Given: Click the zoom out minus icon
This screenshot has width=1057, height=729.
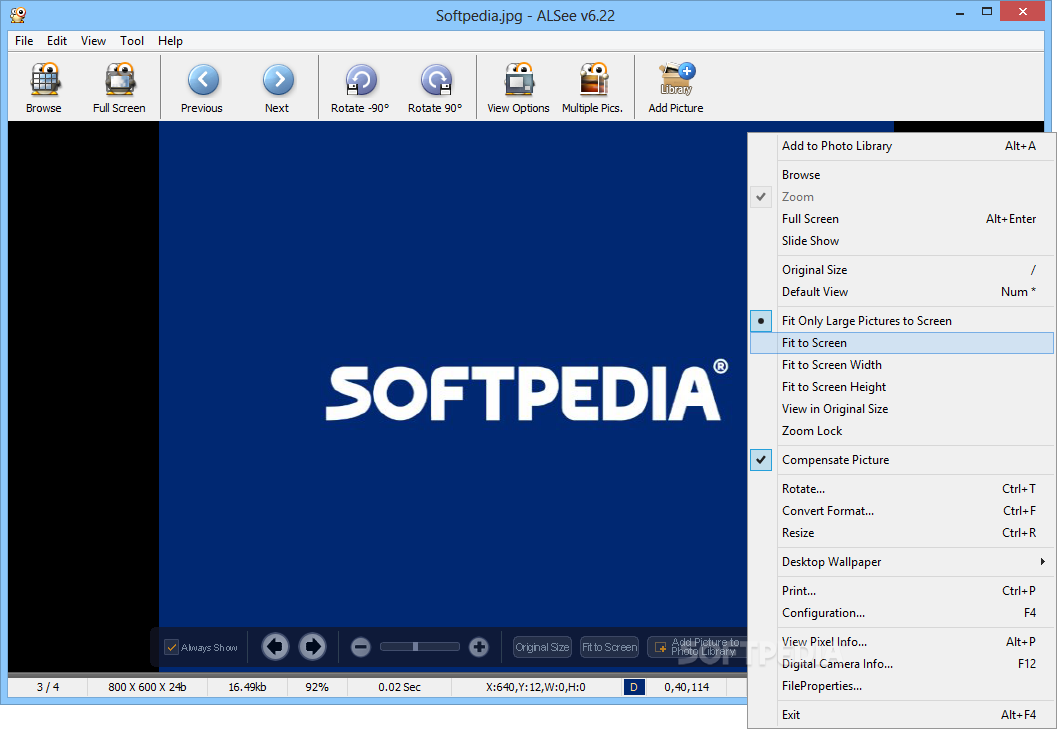Looking at the screenshot, I should 361,647.
